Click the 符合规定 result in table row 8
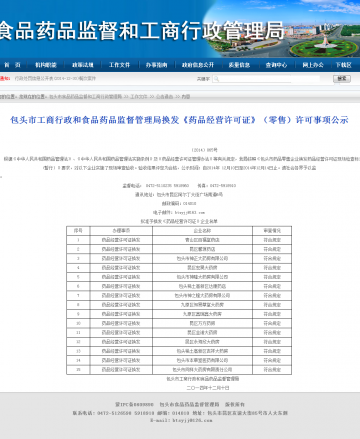This screenshot has width=360, height=439. point(272,305)
